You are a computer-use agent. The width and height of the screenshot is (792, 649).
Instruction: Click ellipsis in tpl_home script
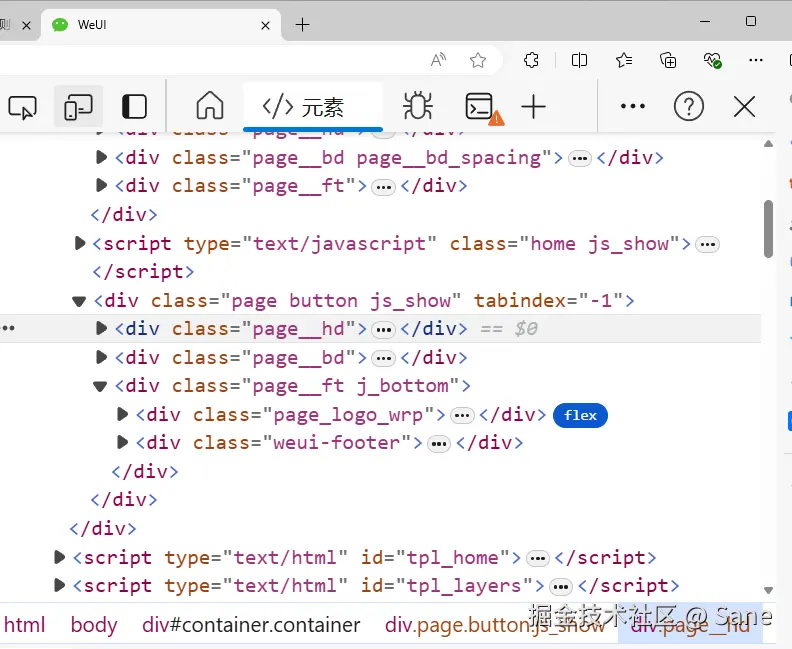(x=537, y=559)
